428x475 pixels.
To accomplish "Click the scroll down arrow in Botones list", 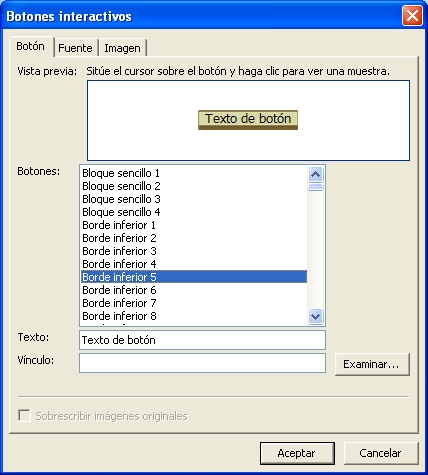I will point(315,316).
